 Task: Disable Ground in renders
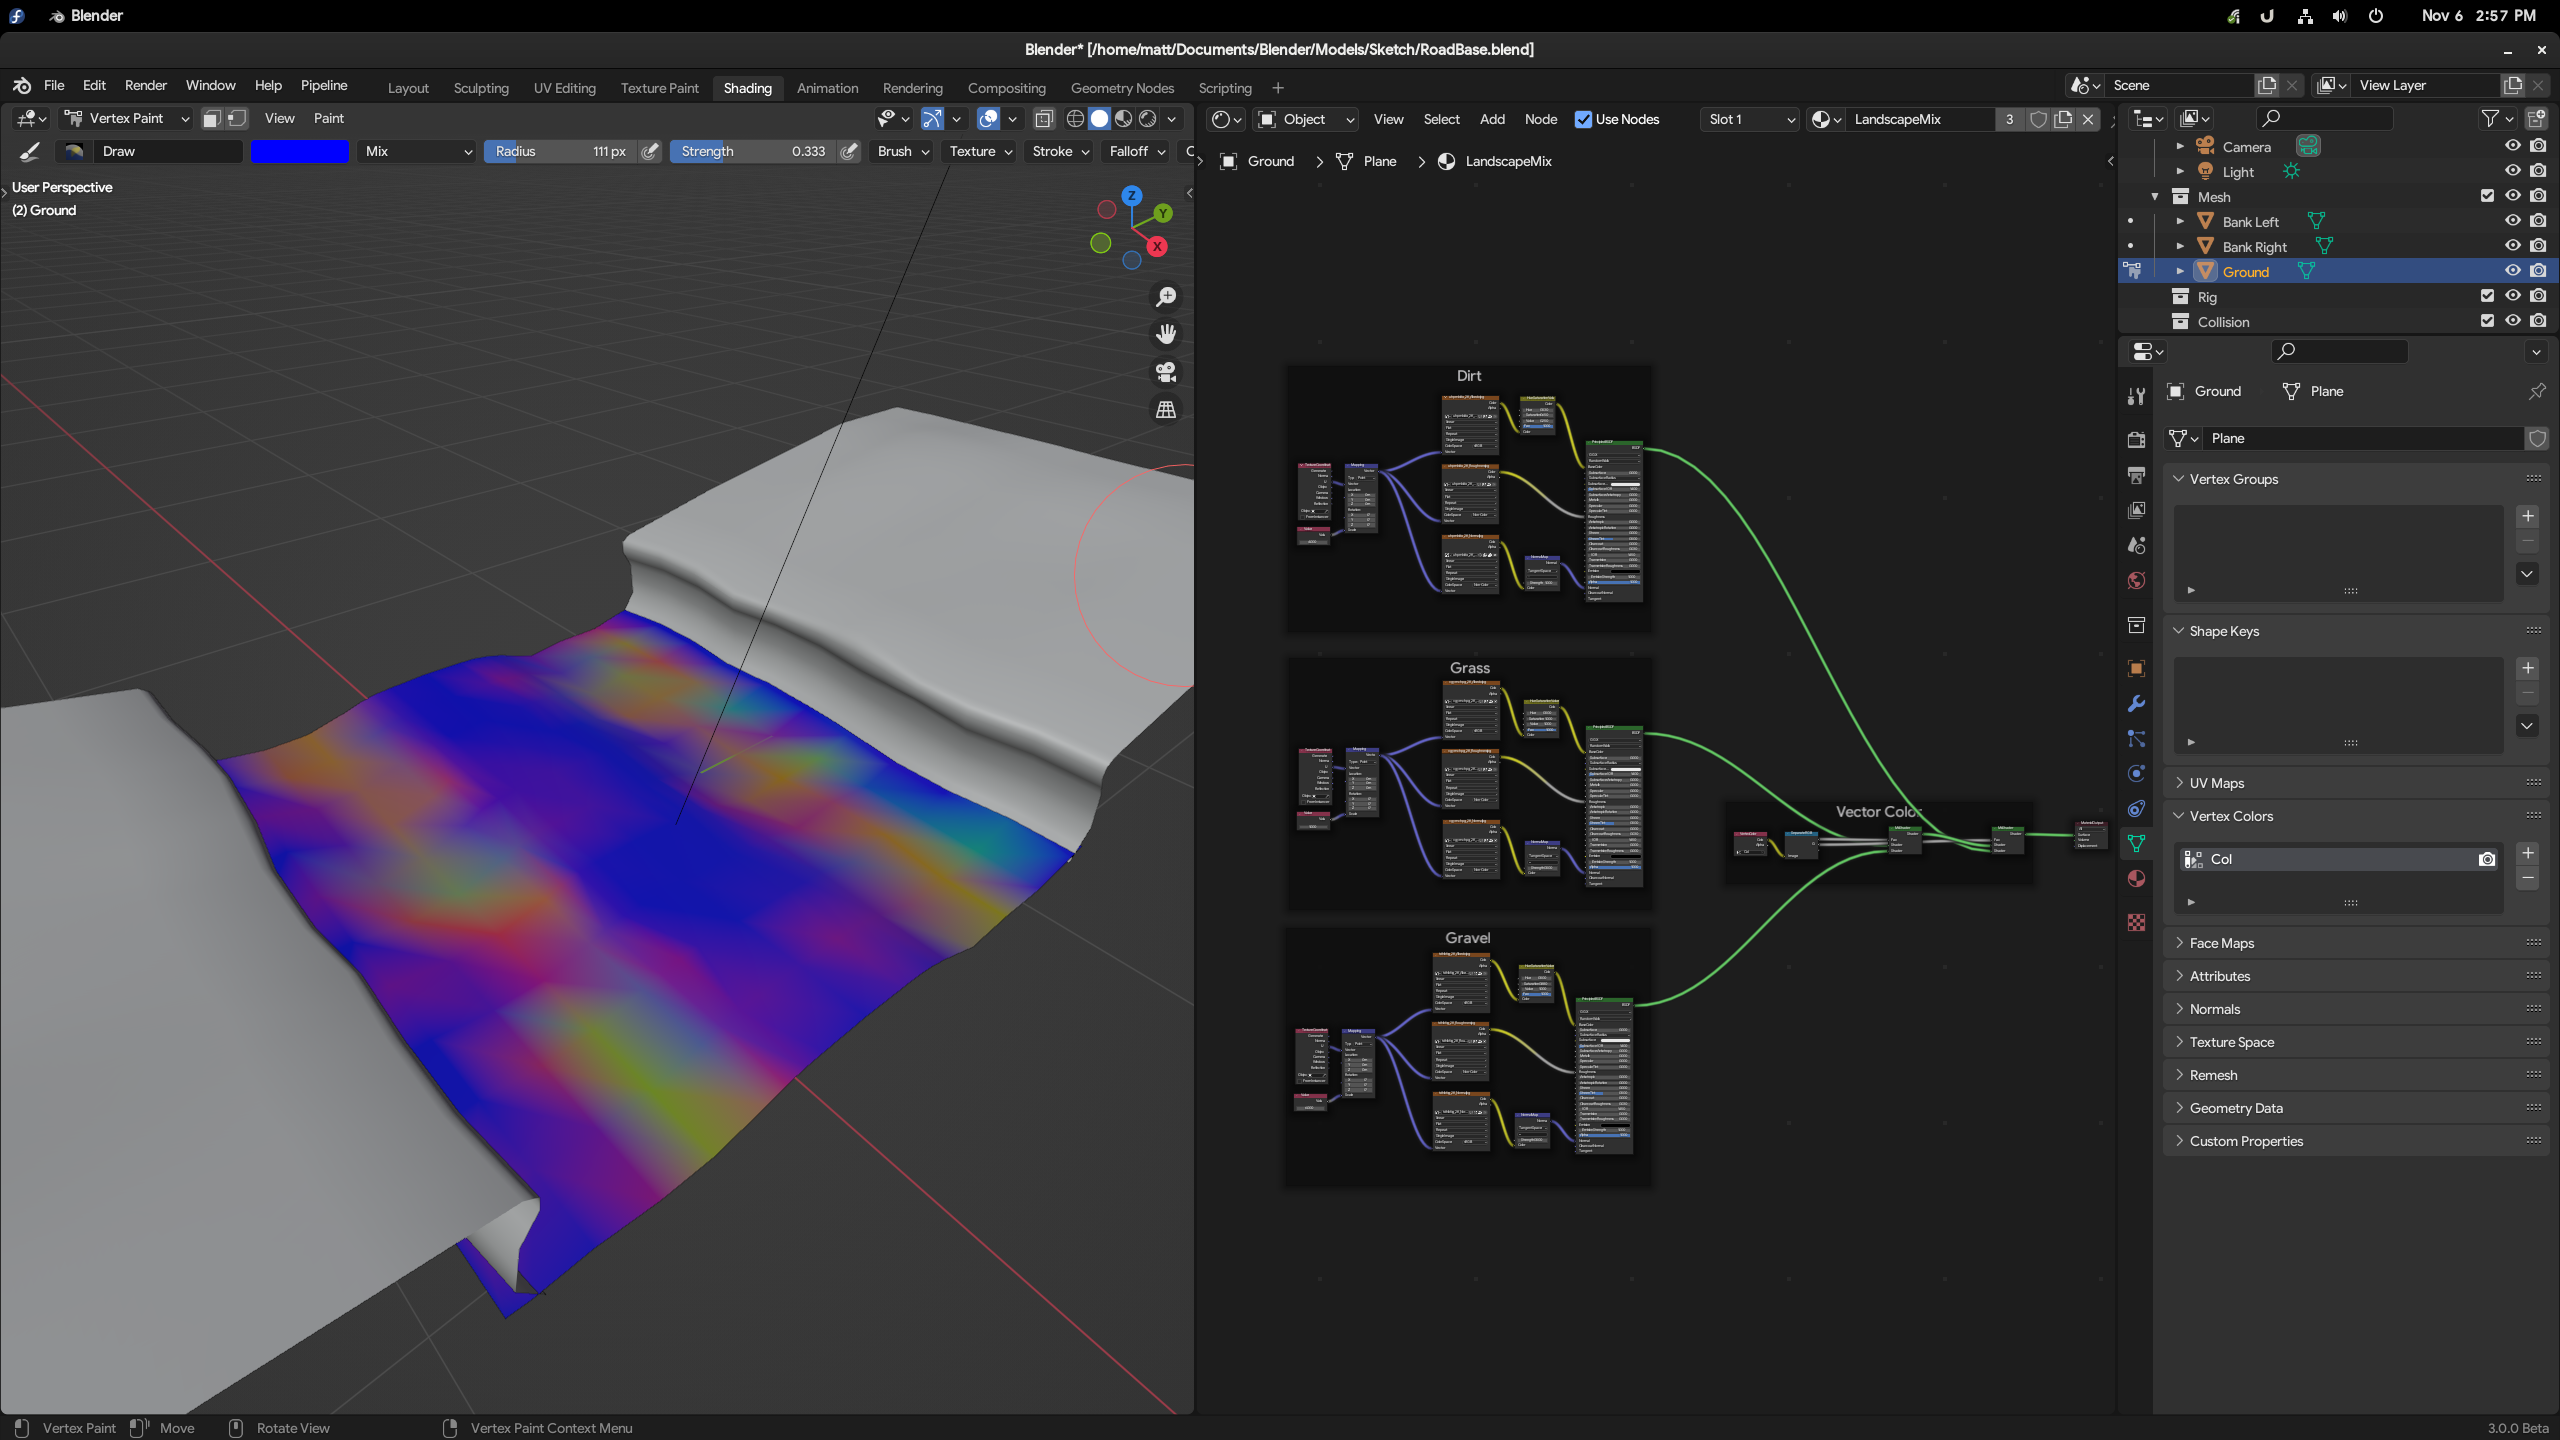click(2538, 271)
